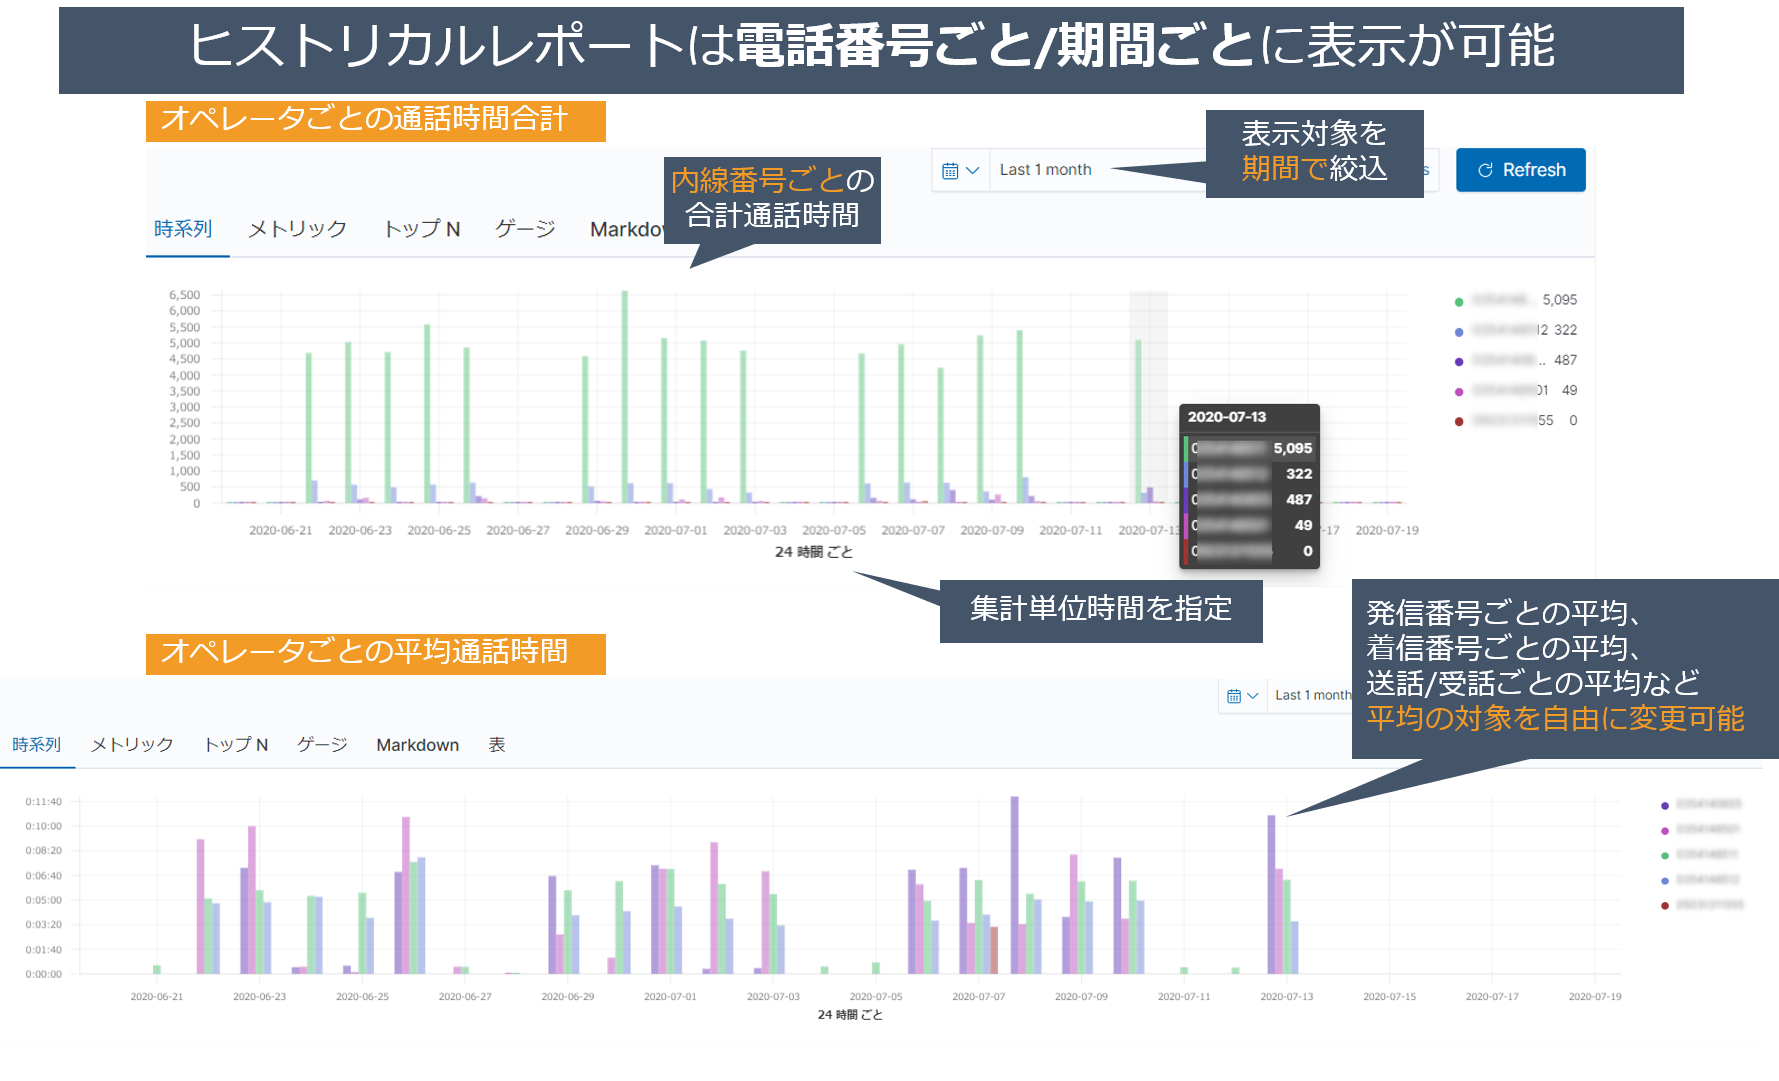Expand the quick-select chevron in the upper date picker
1779x1081 pixels.
click(972, 171)
